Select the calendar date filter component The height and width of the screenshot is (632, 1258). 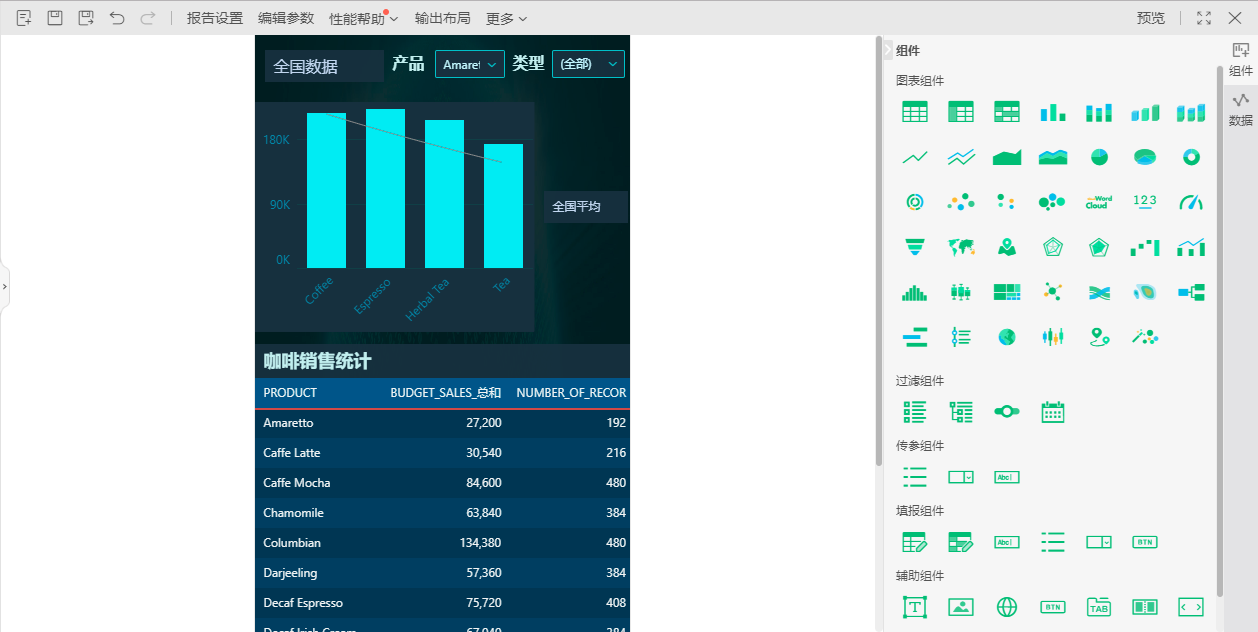[1053, 412]
